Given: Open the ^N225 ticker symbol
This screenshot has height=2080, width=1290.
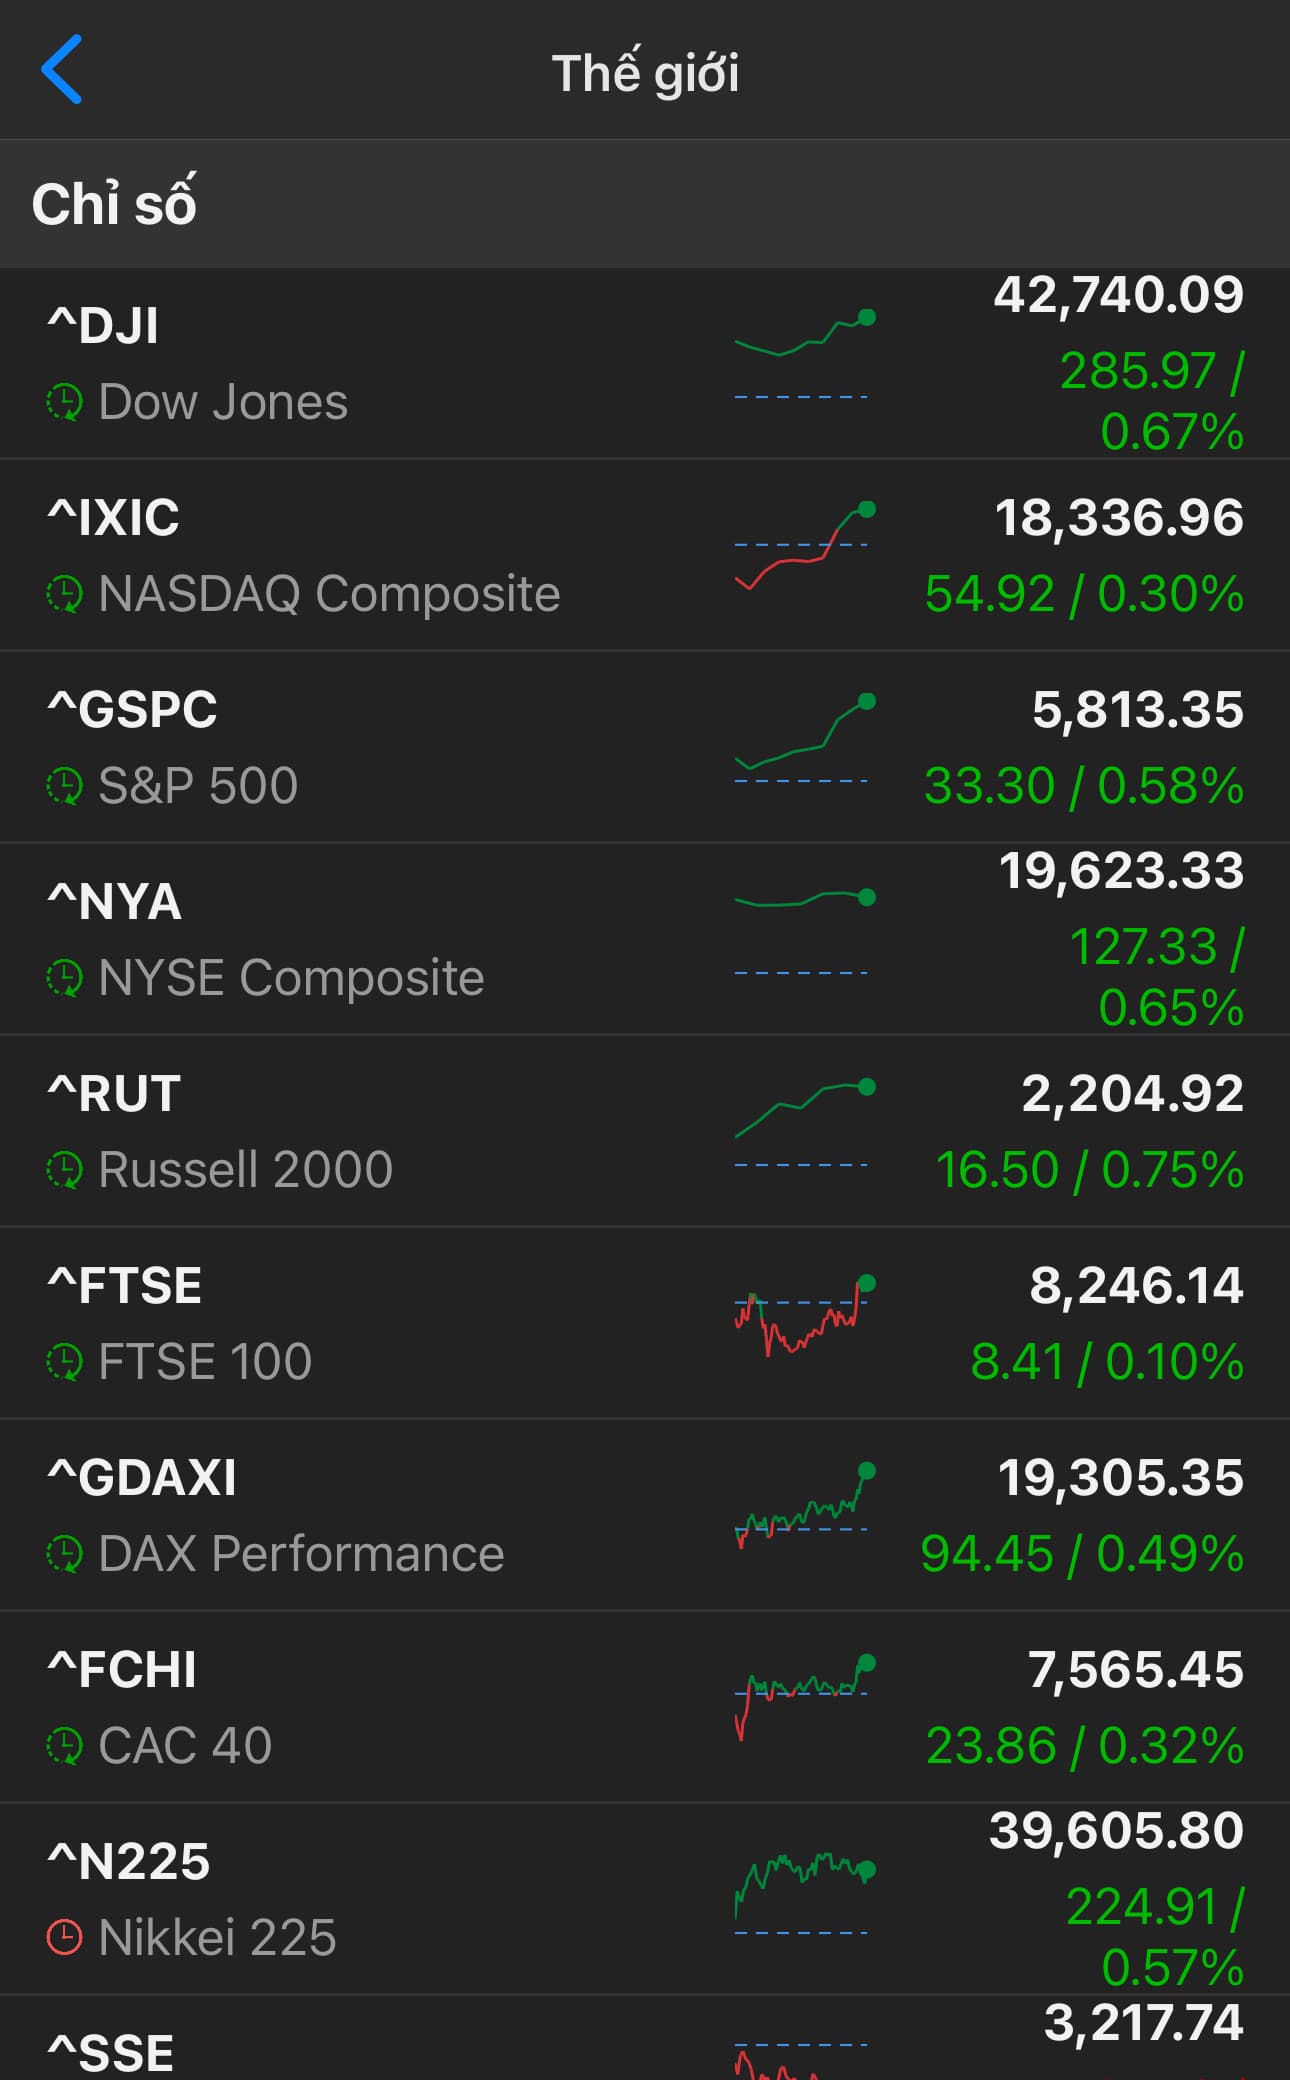Looking at the screenshot, I should tap(129, 1862).
